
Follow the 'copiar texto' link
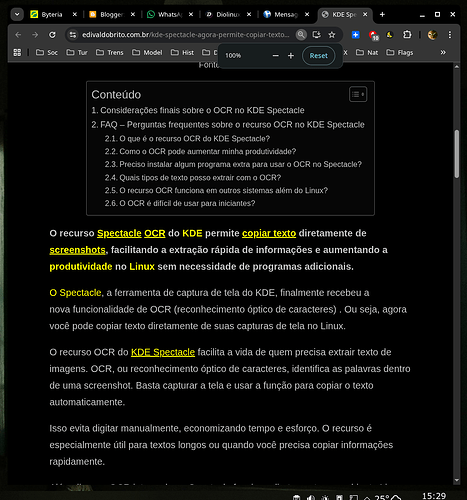click(269, 233)
